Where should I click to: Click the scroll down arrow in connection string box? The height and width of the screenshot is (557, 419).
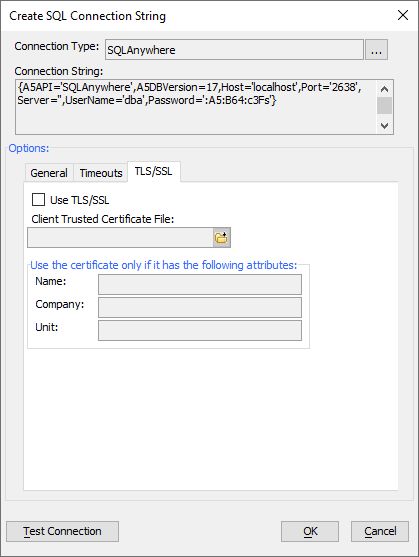[384, 125]
